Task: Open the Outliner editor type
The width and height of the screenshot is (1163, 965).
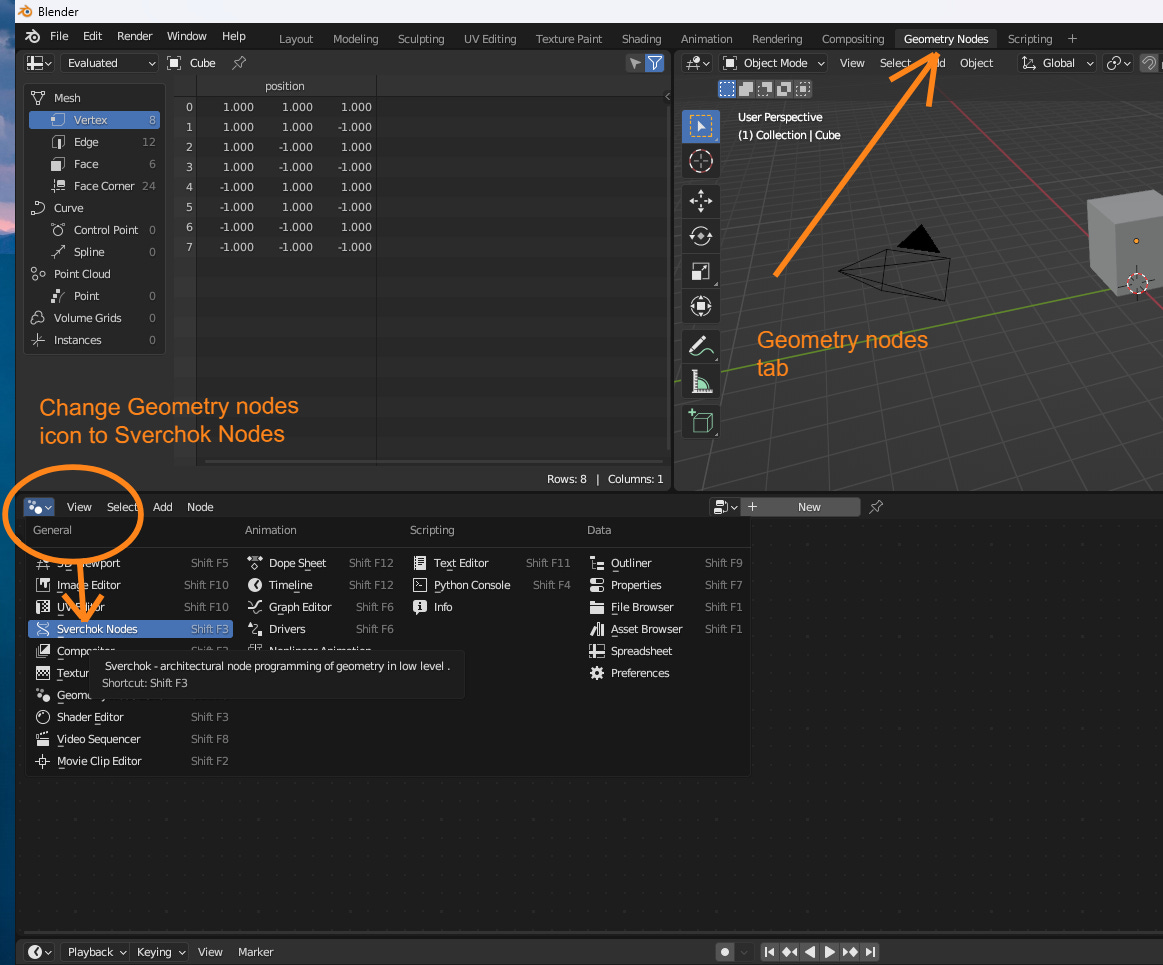Action: [x=665, y=563]
